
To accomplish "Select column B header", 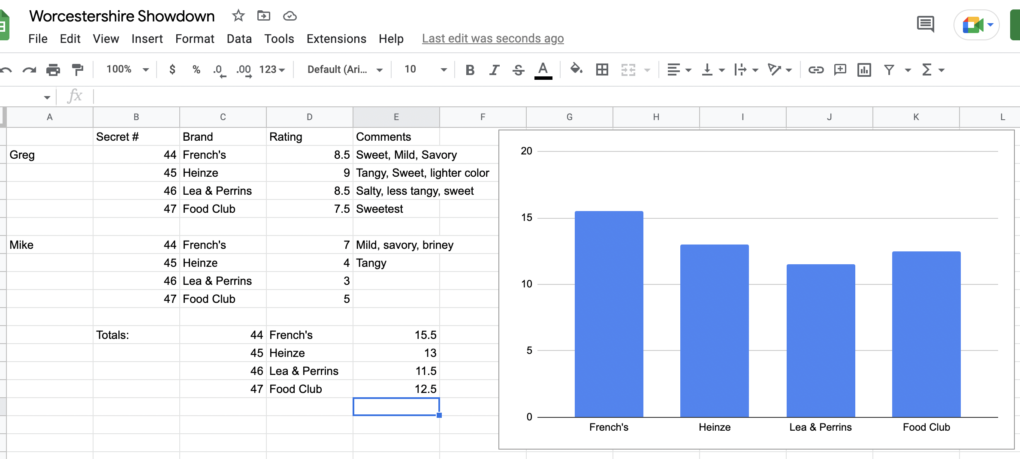I will (x=136, y=117).
